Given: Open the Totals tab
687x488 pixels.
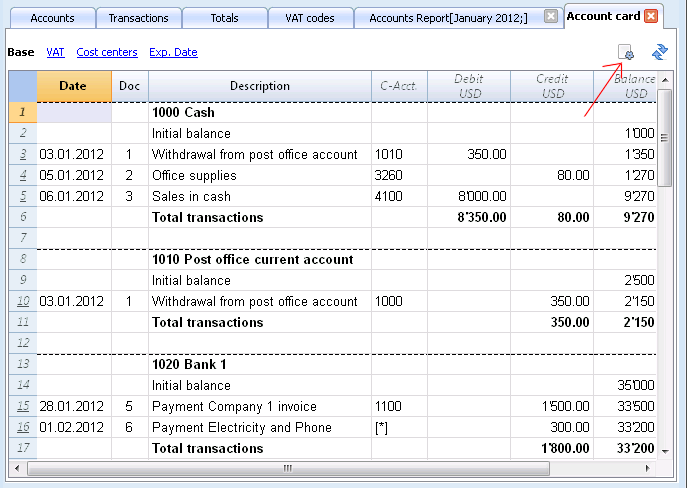Looking at the screenshot, I should tap(224, 18).
